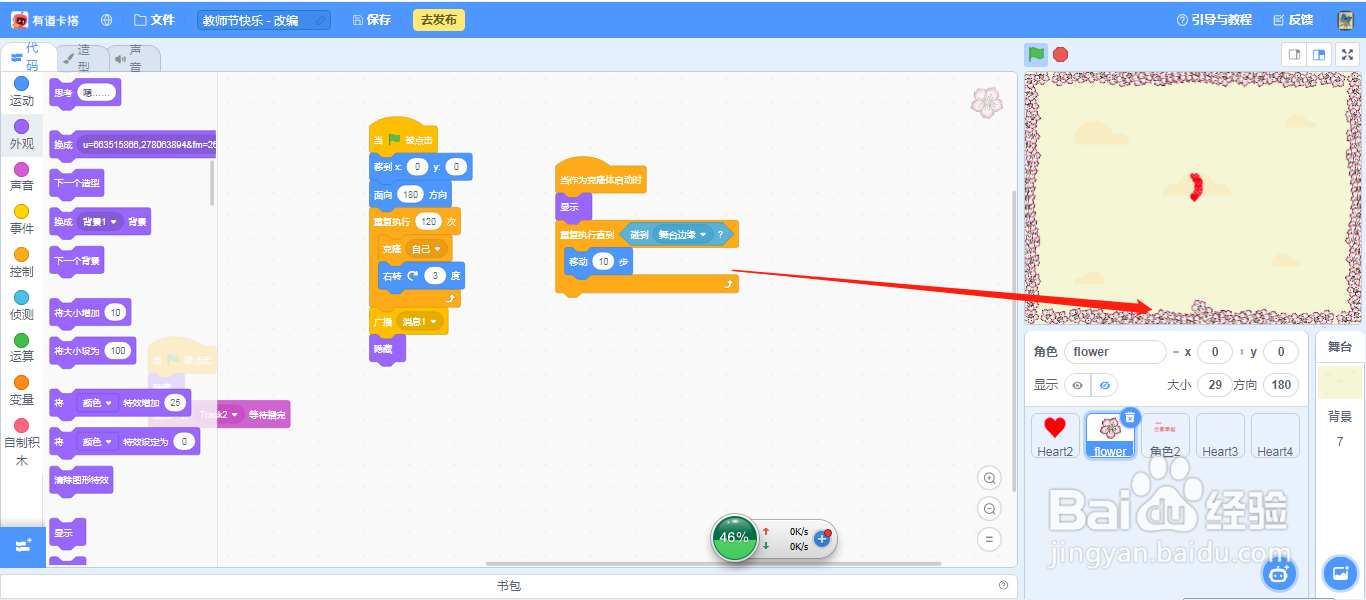Click 保存 save button
This screenshot has height=600, width=1366.
372,20
